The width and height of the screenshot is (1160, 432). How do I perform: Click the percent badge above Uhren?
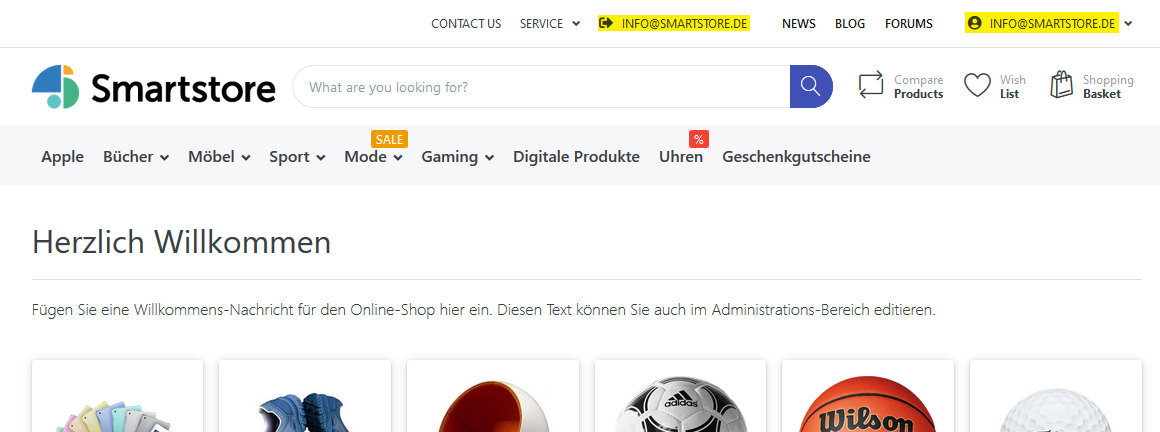pyautogui.click(x=698, y=139)
